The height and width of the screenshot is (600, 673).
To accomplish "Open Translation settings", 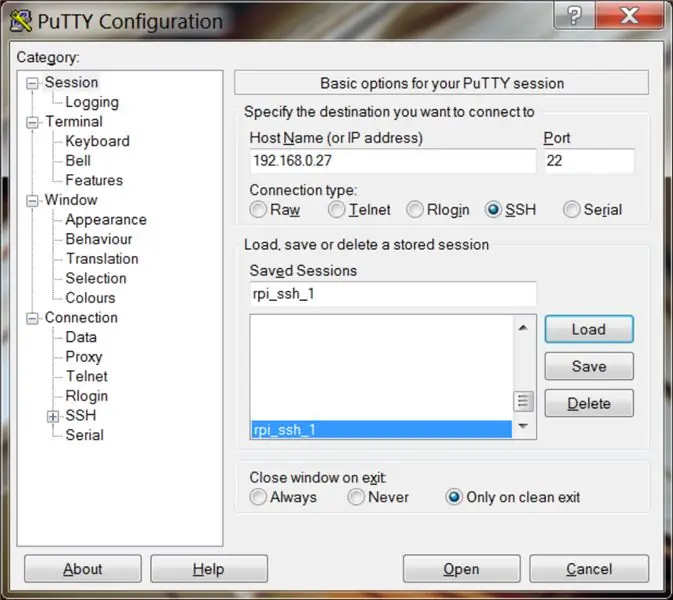I will 102,259.
